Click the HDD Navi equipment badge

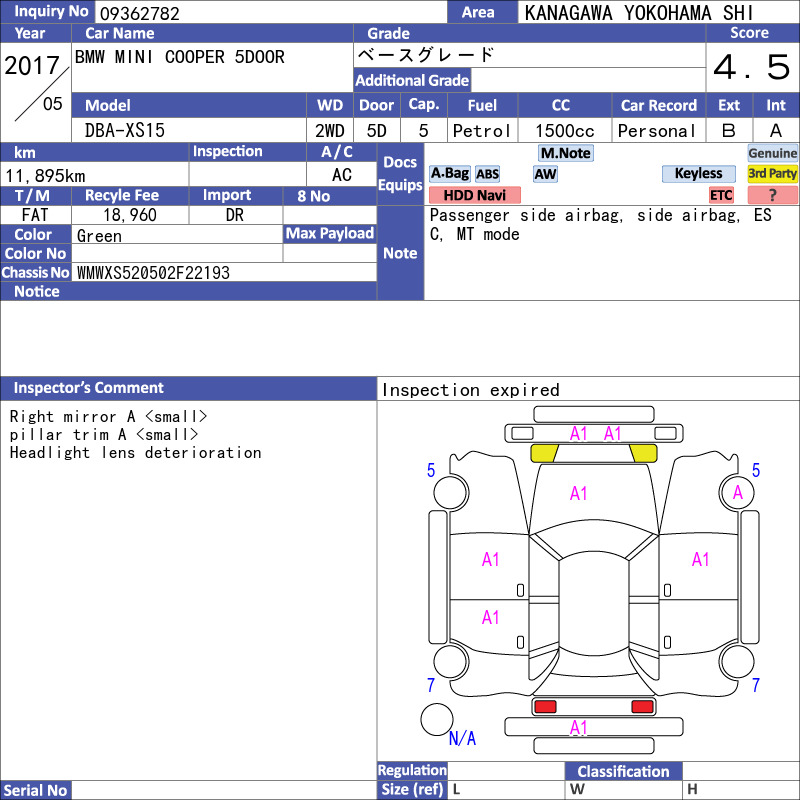pyautogui.click(x=474, y=195)
